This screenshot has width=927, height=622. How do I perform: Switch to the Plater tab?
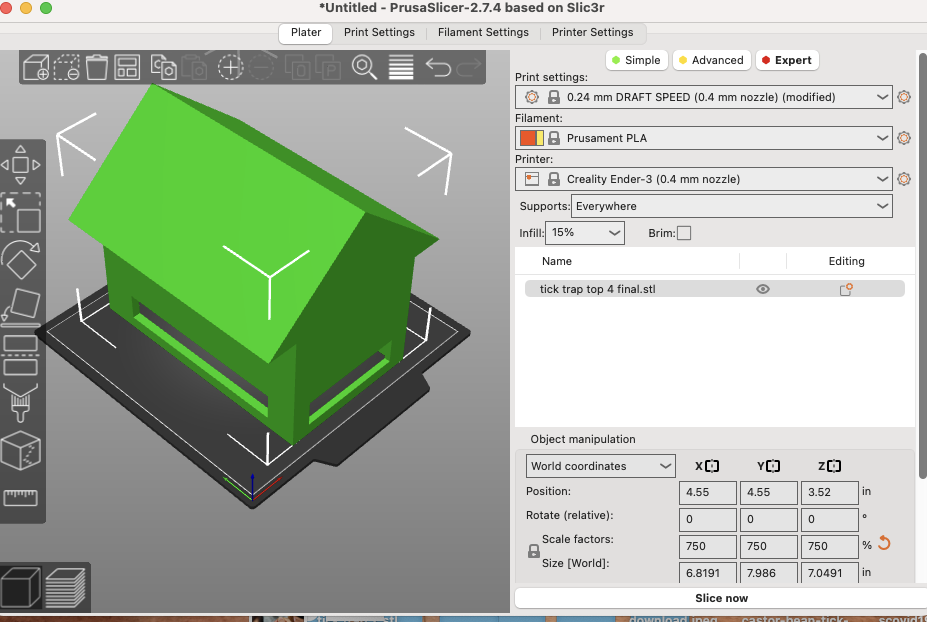(x=306, y=33)
